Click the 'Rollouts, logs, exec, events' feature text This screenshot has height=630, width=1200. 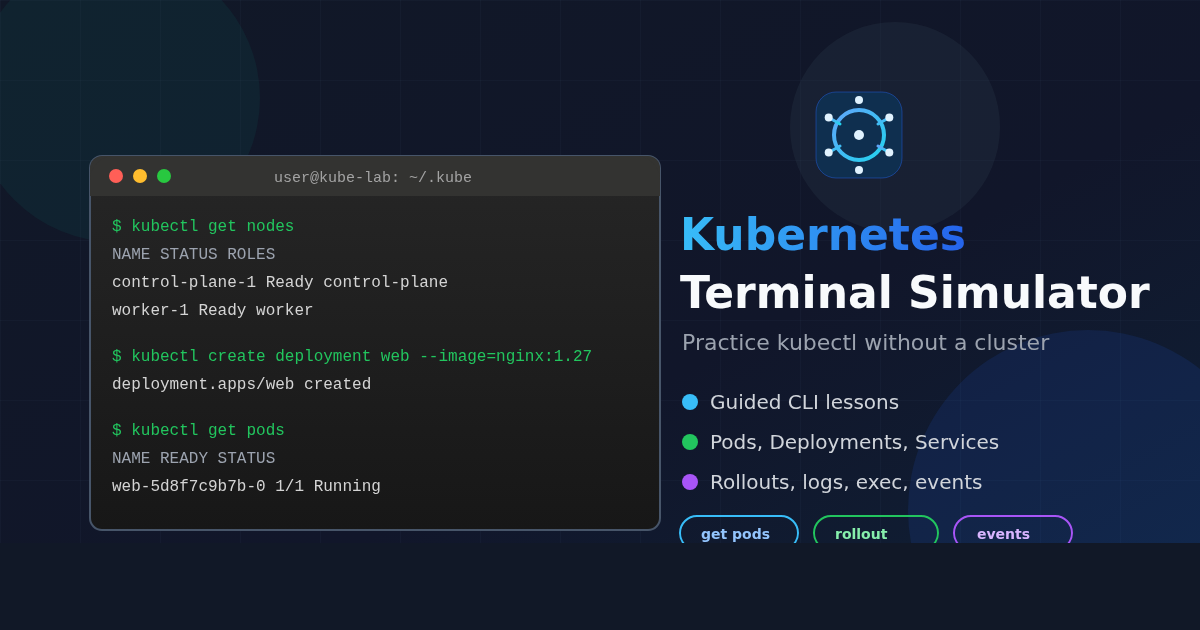[846, 482]
